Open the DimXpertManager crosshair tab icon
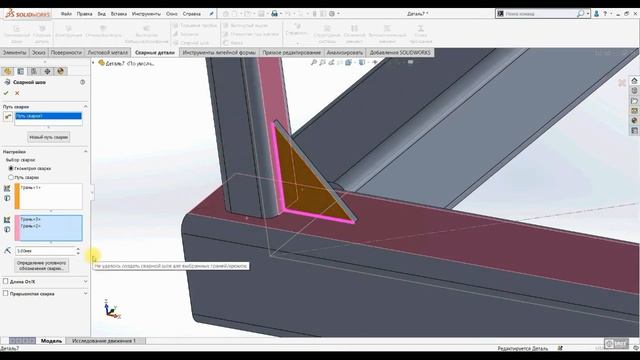The height and width of the screenshot is (360, 640). point(47,71)
